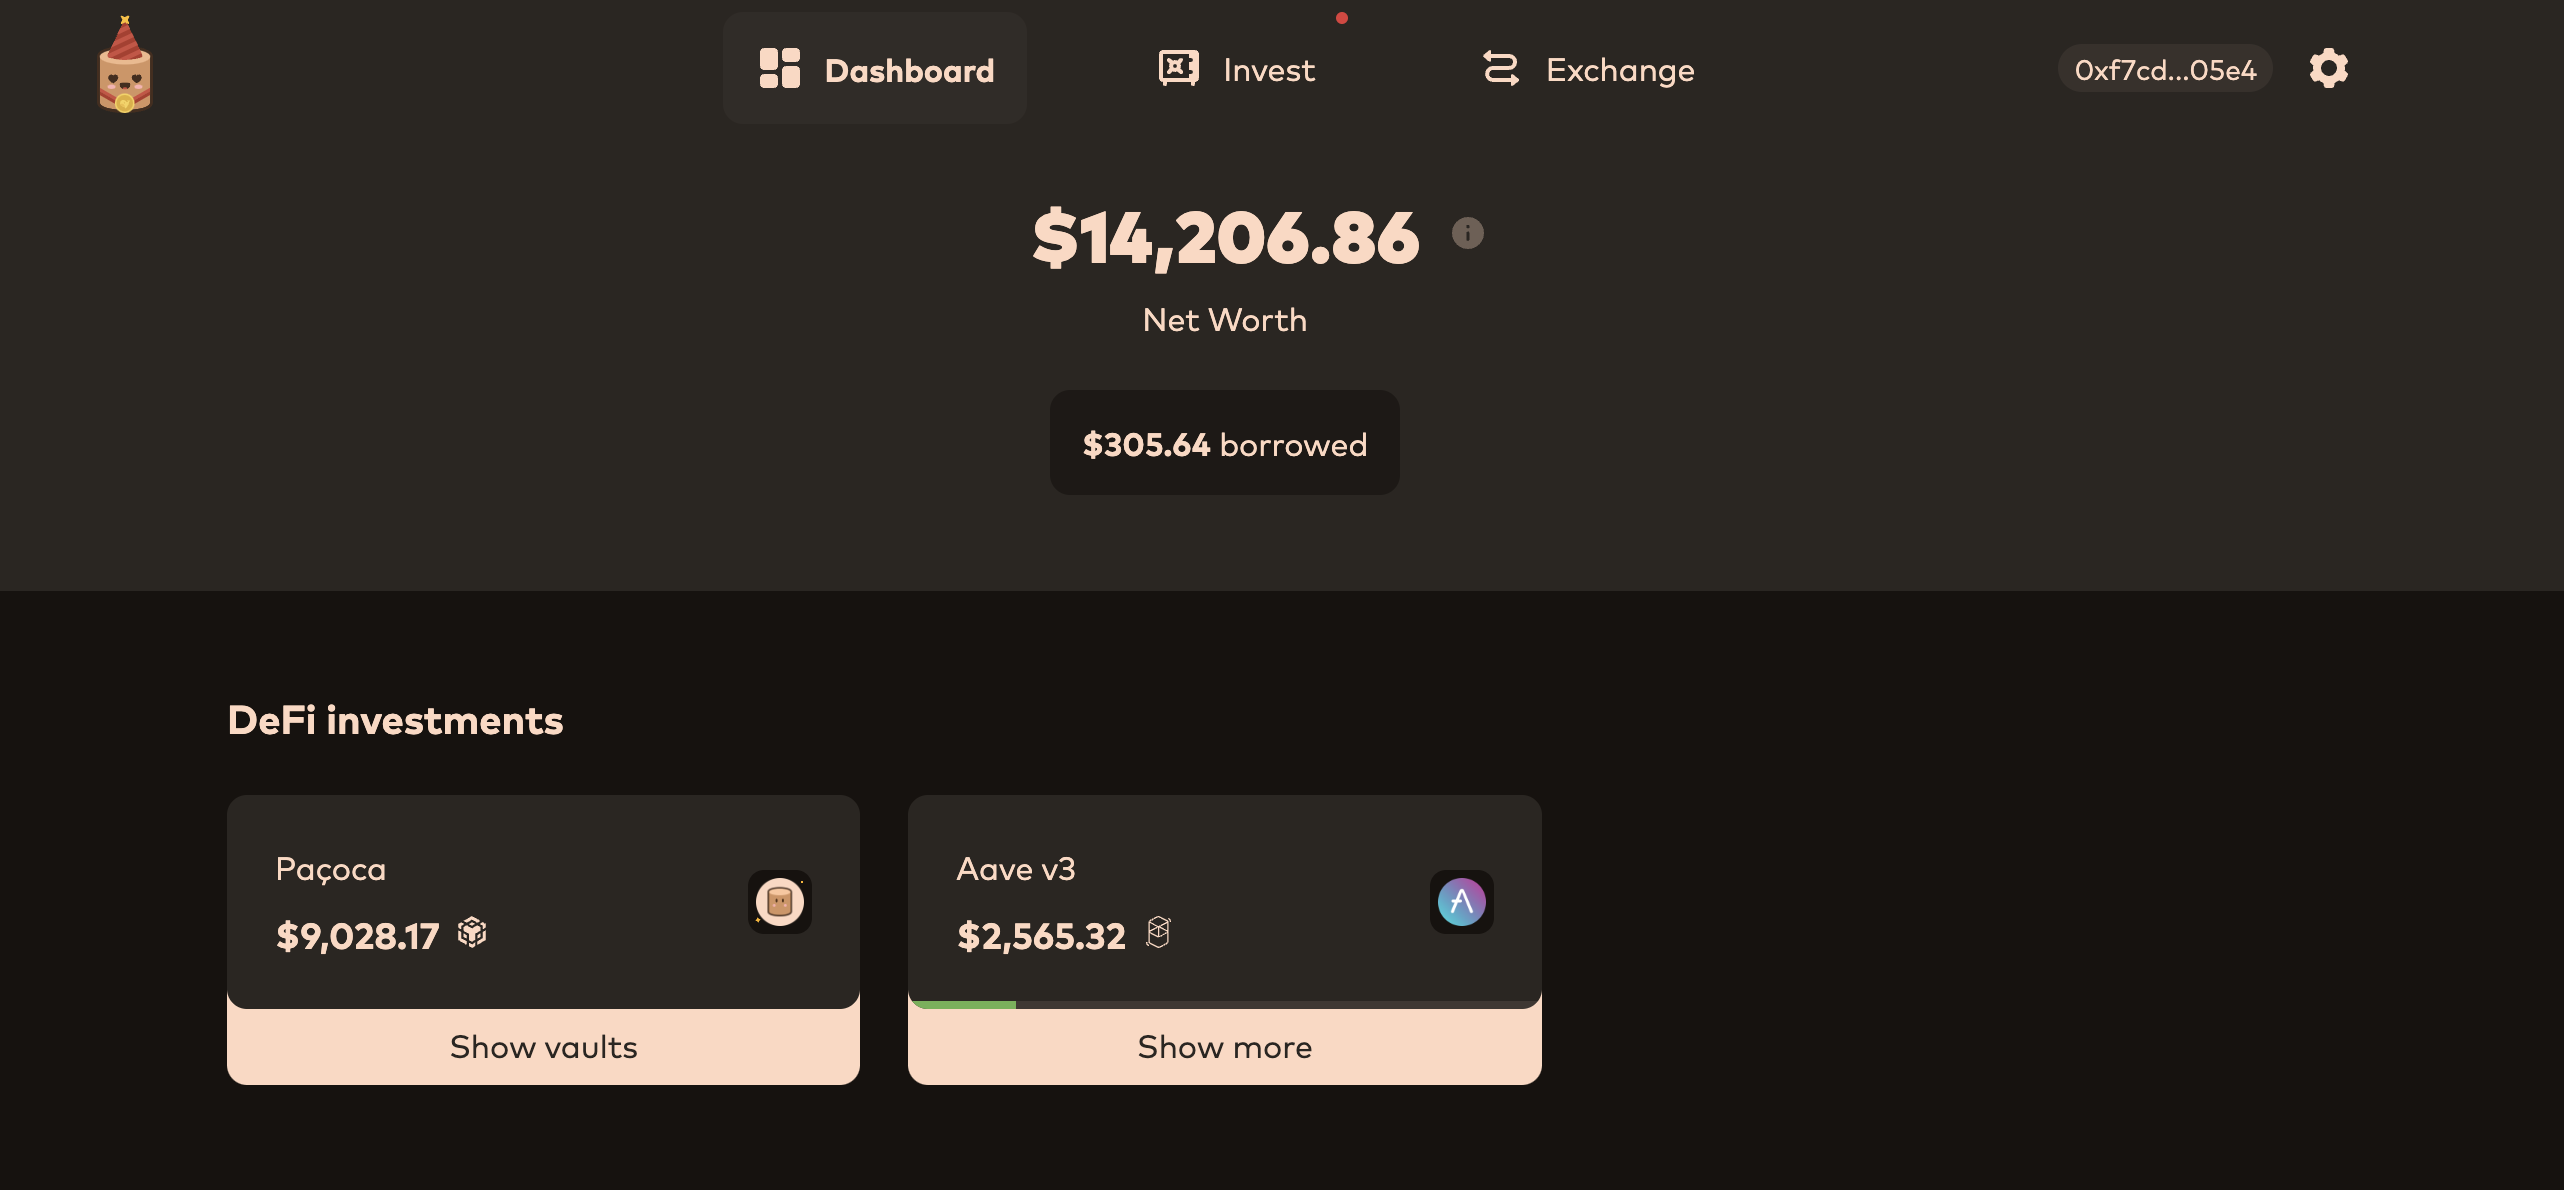Open the Exchange tab
2564x1190 pixels.
click(x=1588, y=68)
